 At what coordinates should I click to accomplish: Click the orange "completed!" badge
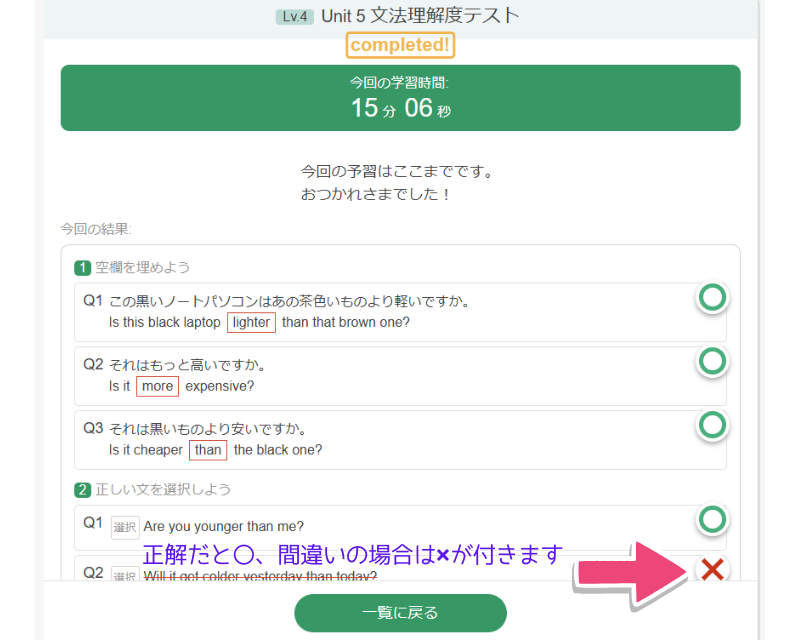[400, 45]
